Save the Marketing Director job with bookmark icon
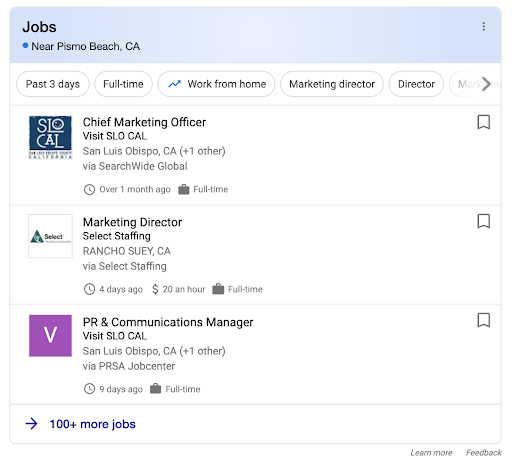Image resolution: width=512 pixels, height=465 pixels. point(483,221)
